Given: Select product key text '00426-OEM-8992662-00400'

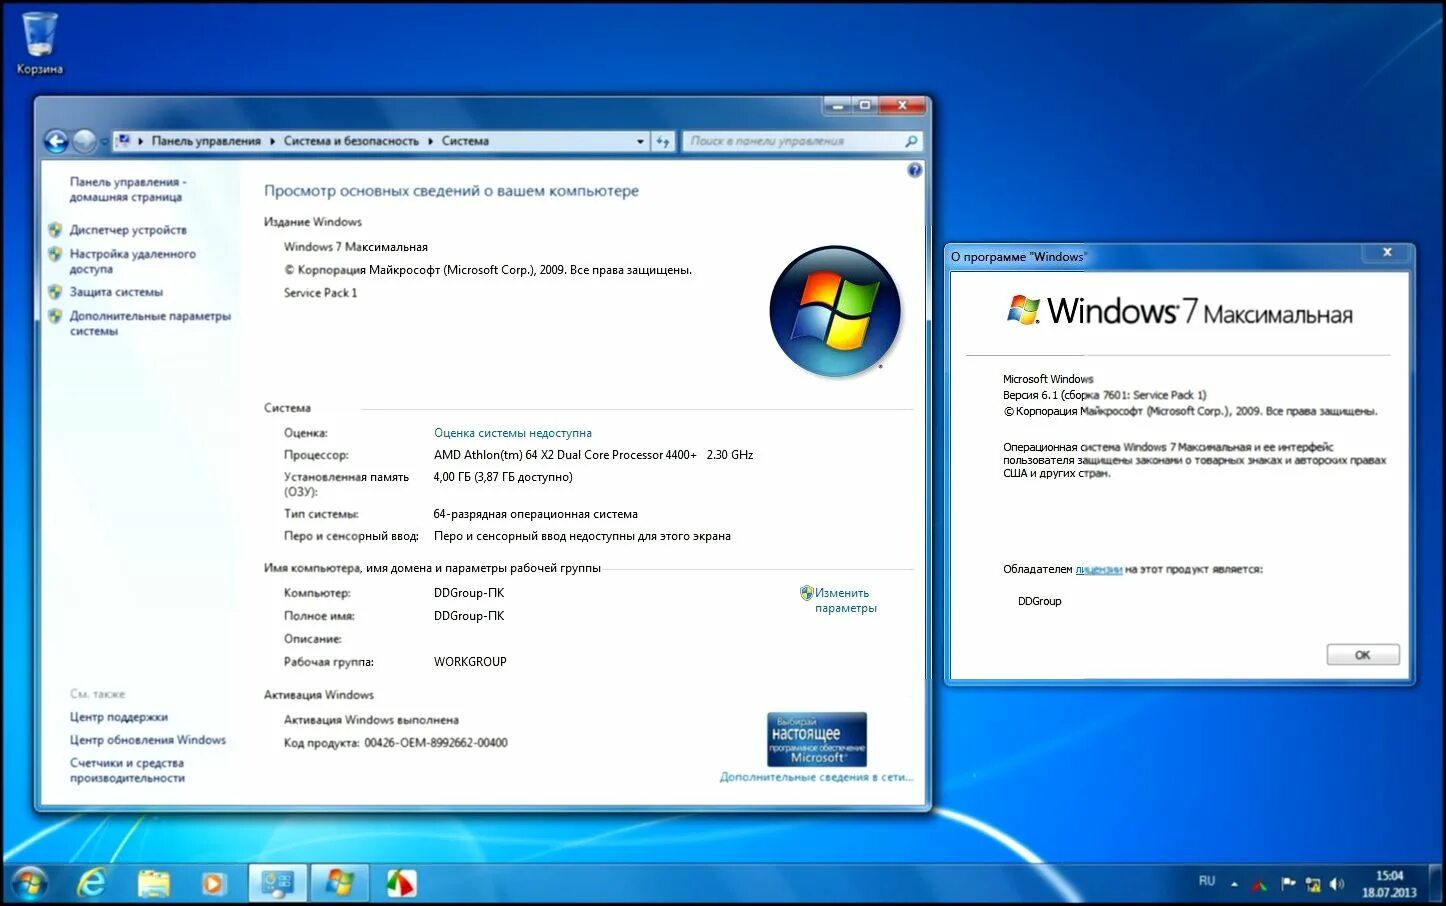Looking at the screenshot, I should click(x=436, y=743).
